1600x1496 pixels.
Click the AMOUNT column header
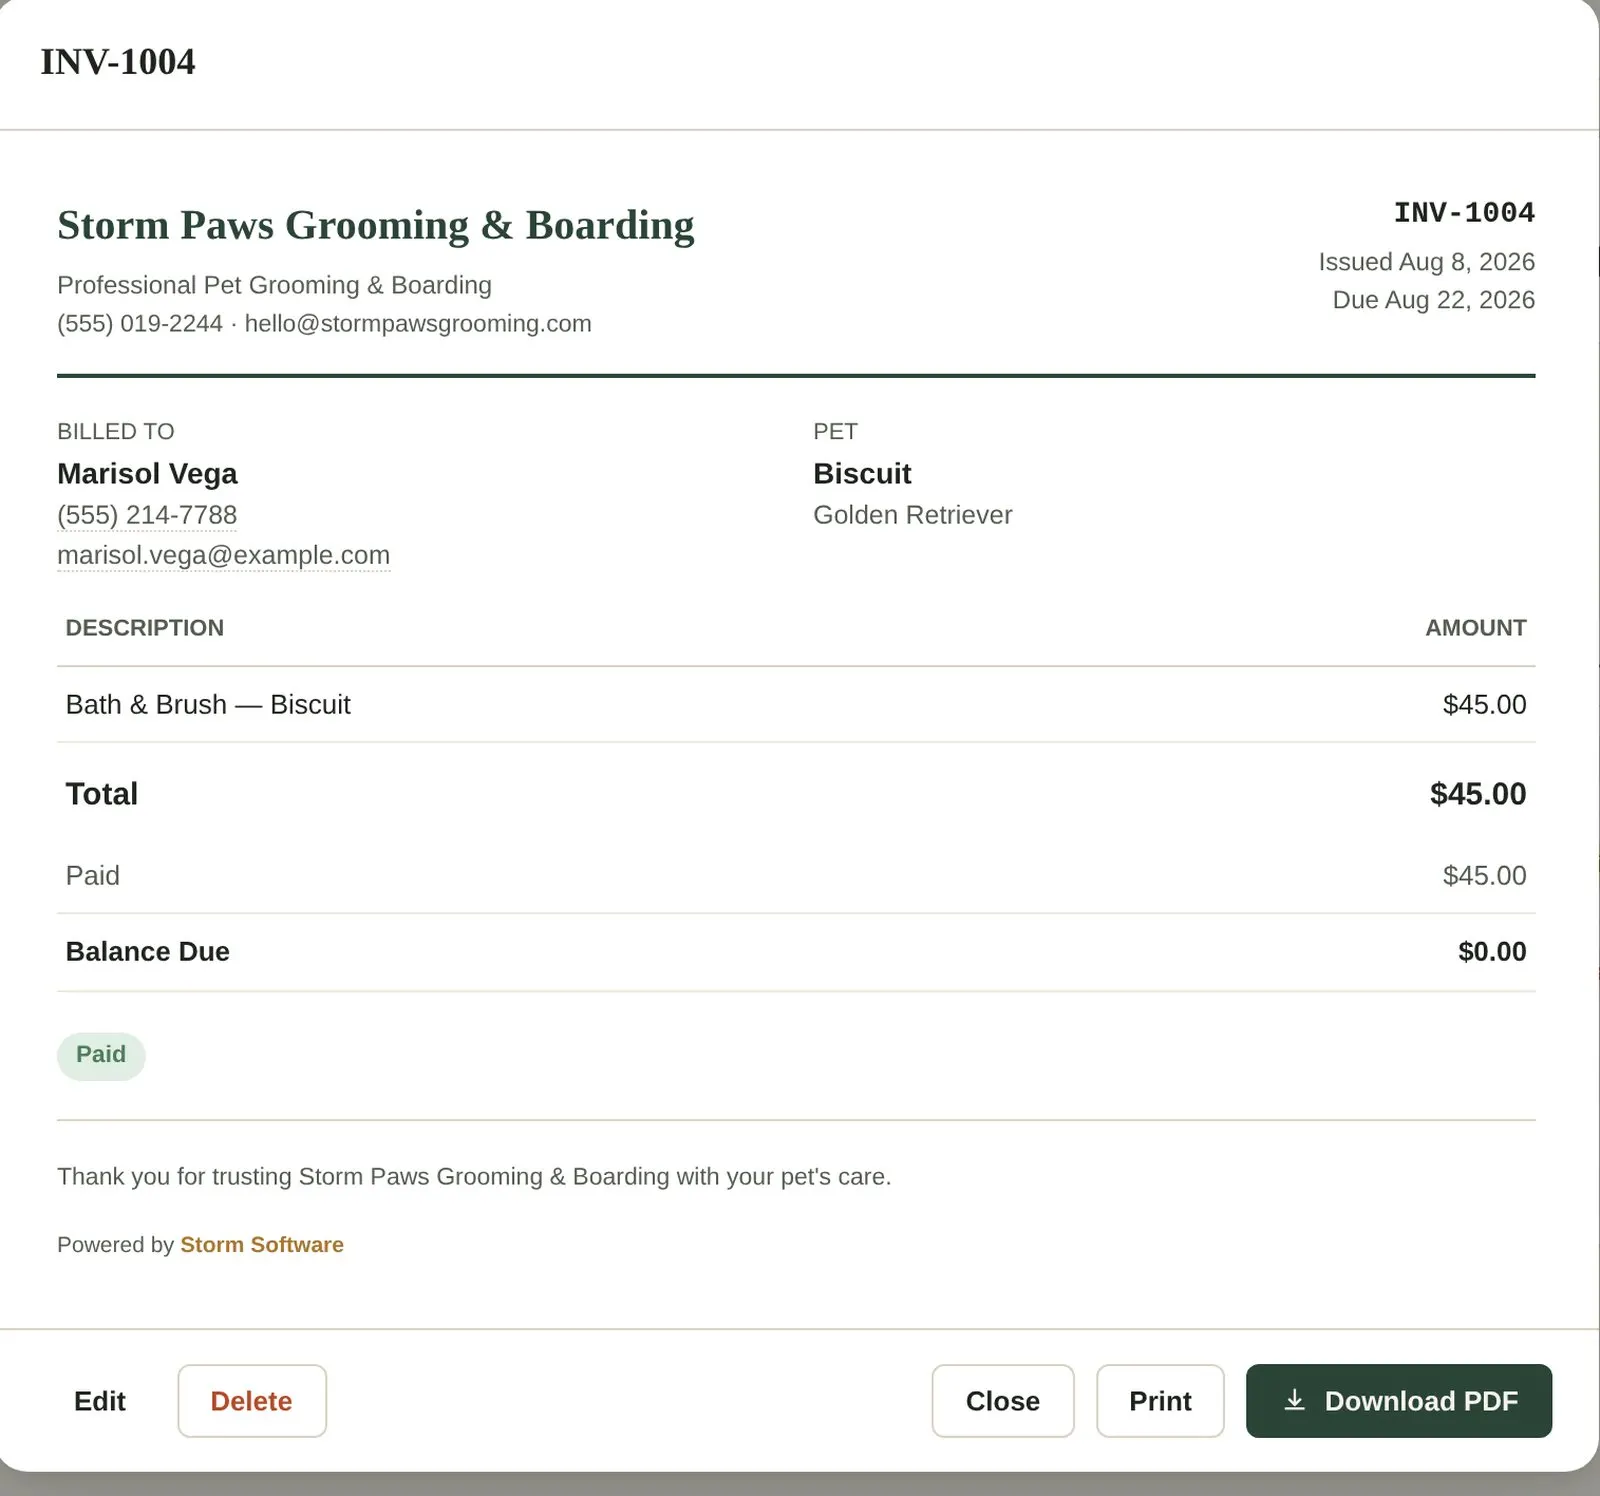pos(1476,628)
